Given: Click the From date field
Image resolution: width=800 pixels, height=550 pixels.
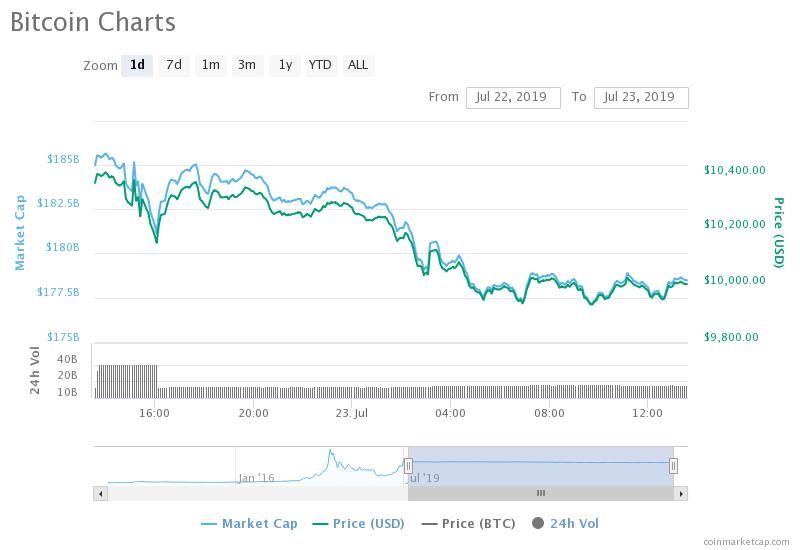Looking at the screenshot, I should (x=513, y=97).
